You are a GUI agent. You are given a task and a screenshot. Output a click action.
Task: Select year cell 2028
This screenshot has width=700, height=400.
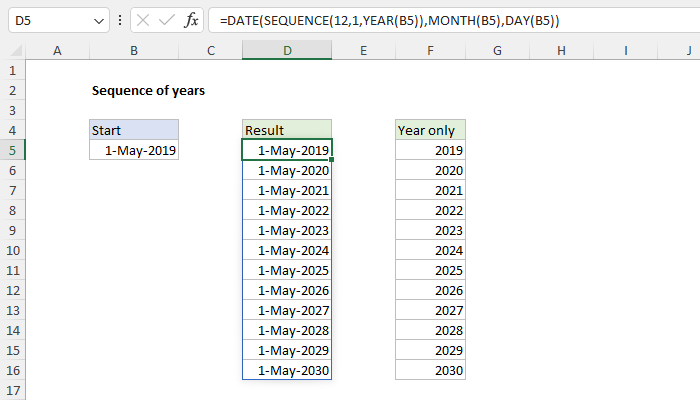point(430,330)
